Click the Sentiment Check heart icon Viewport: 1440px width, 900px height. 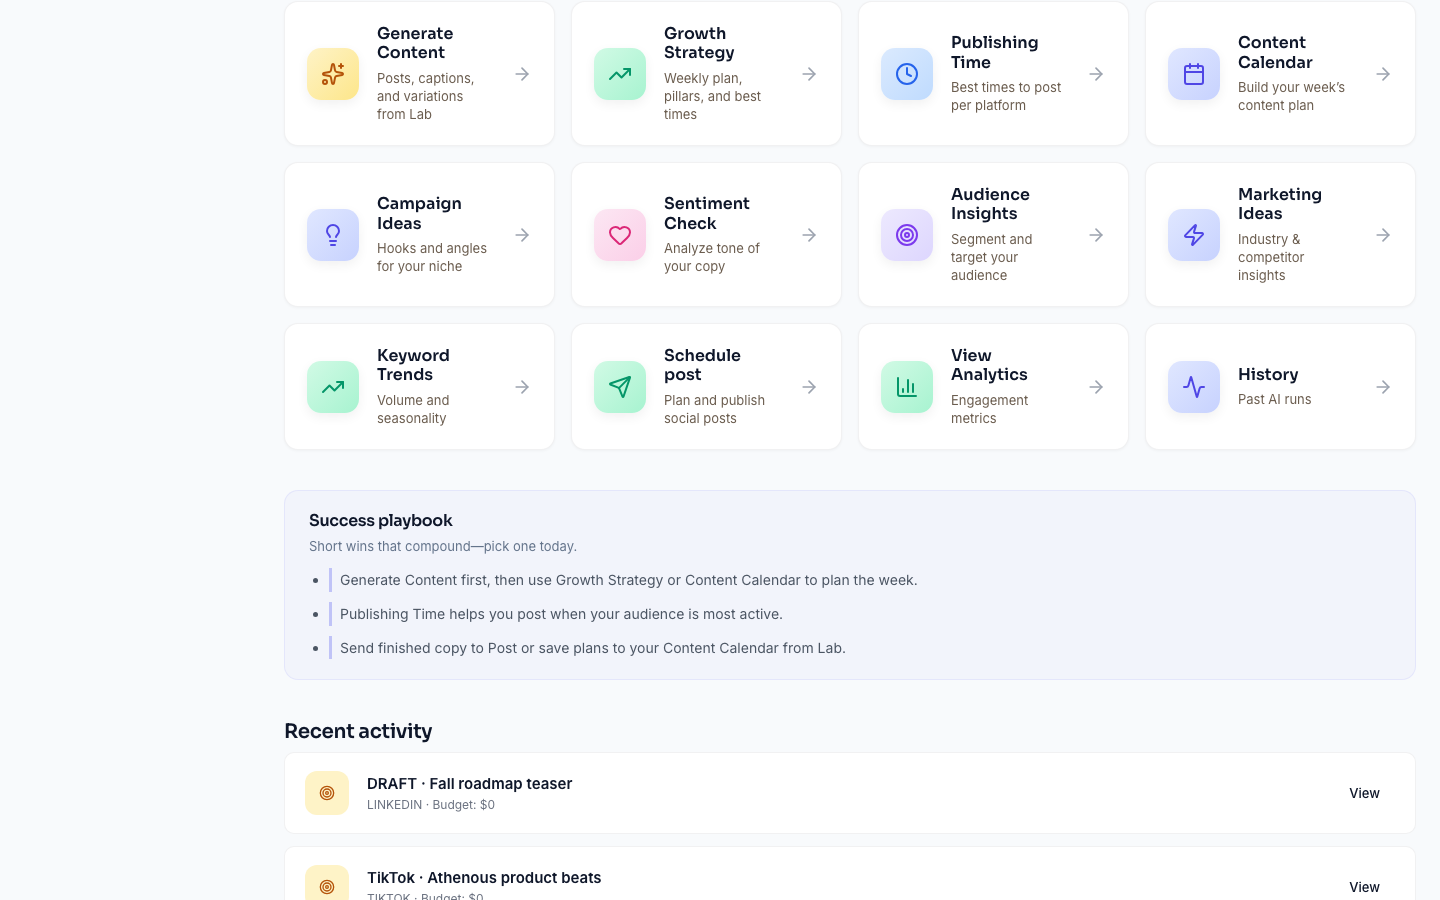pyautogui.click(x=620, y=235)
